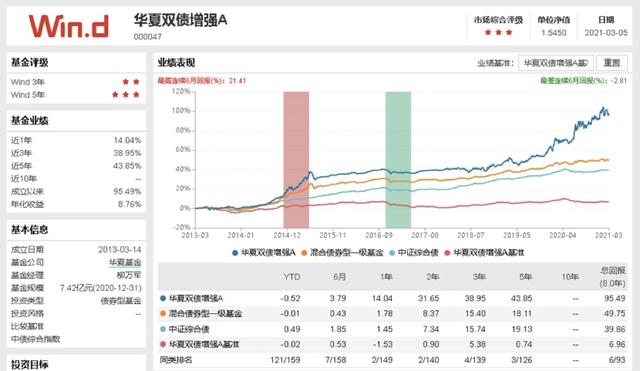This screenshot has height=371, width=640.
Task: Click the 近3年 return 38.95%
Action: coord(127,153)
